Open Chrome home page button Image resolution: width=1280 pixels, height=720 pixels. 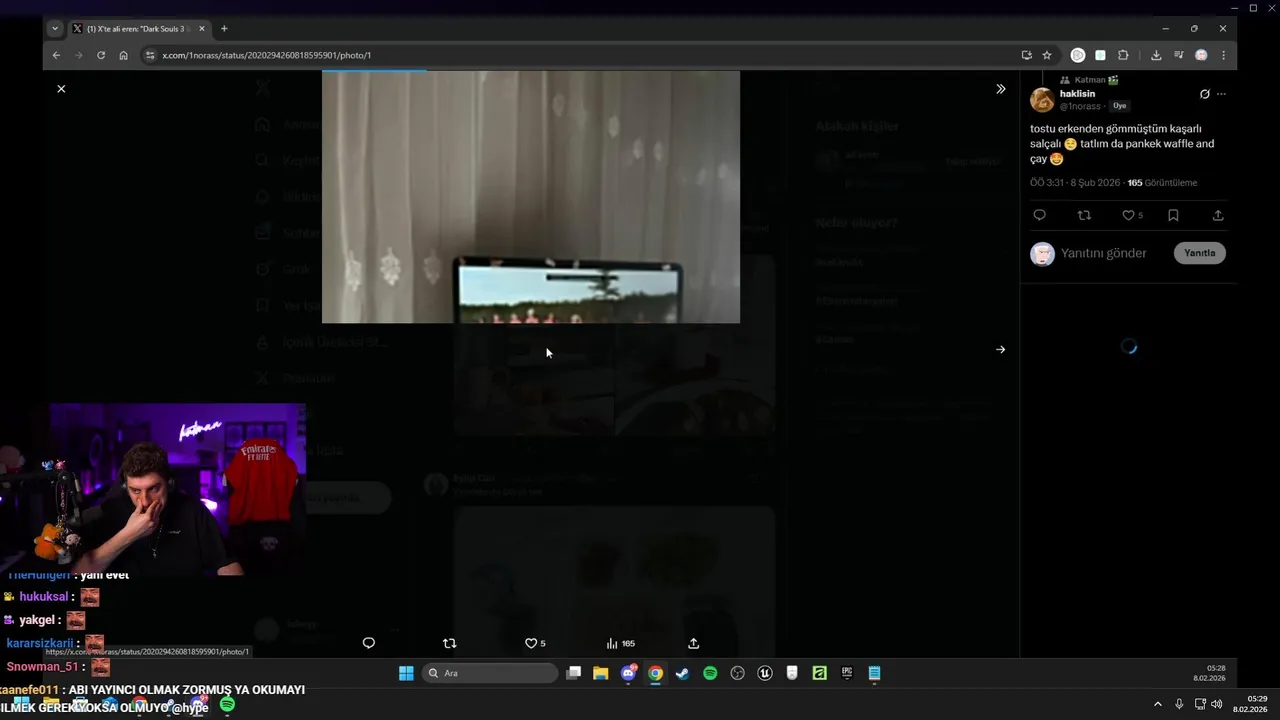point(123,55)
